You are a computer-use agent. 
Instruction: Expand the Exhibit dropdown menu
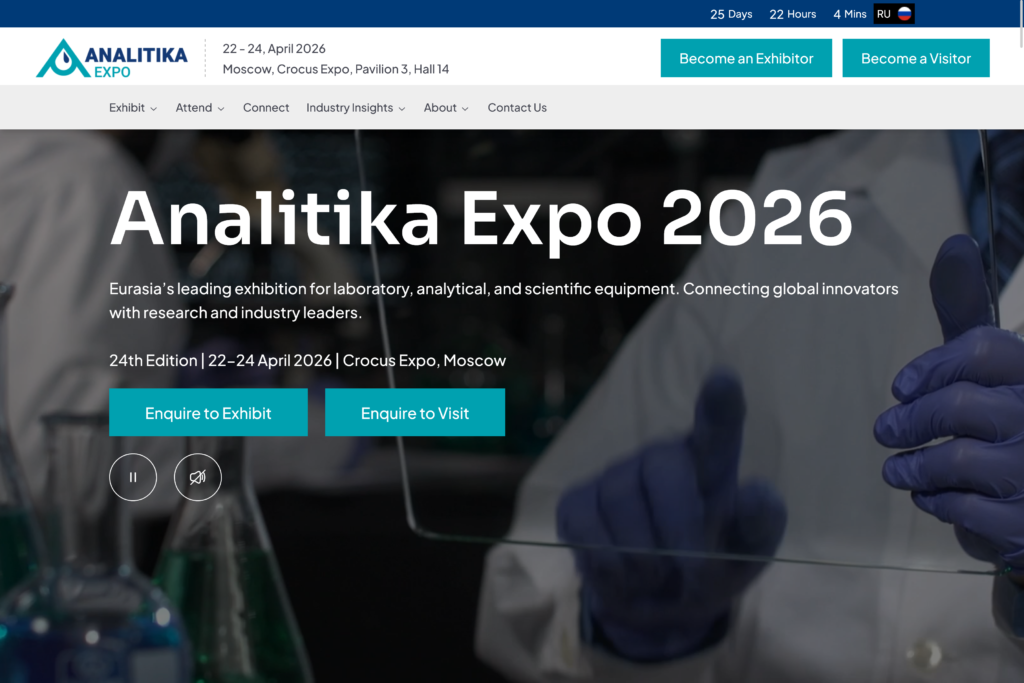pyautogui.click(x=133, y=108)
